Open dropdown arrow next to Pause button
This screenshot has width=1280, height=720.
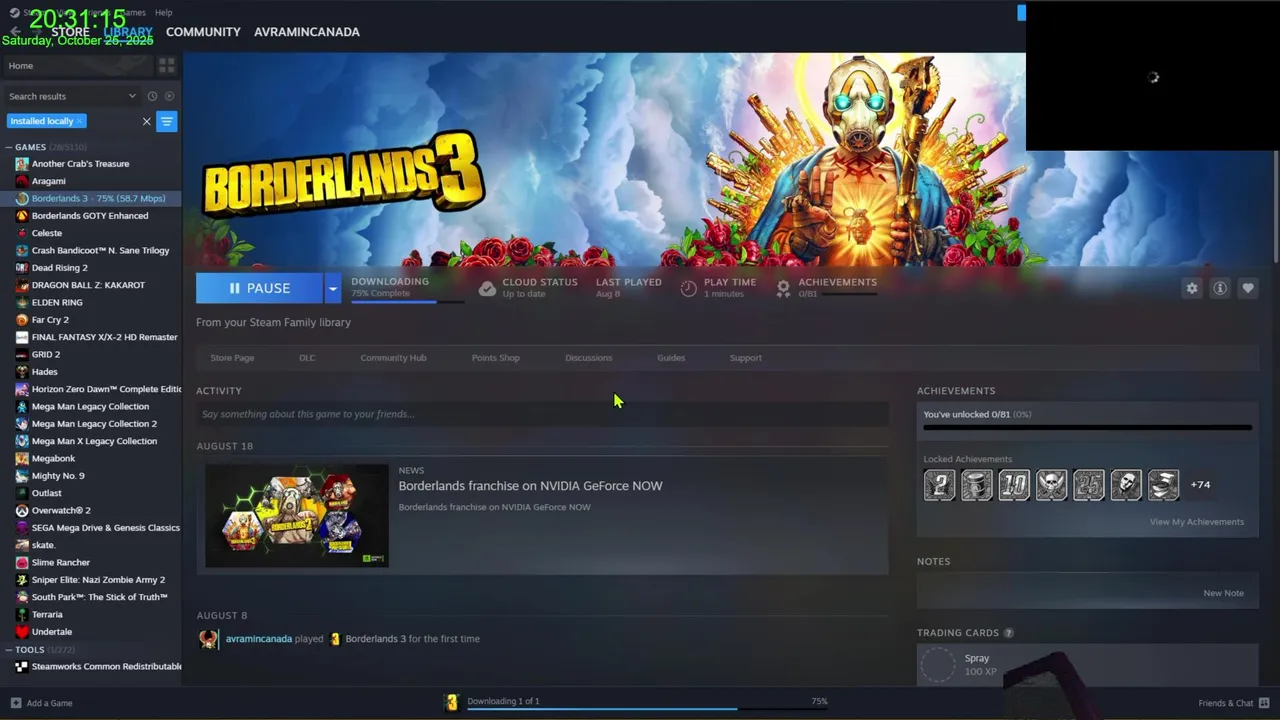click(x=332, y=288)
